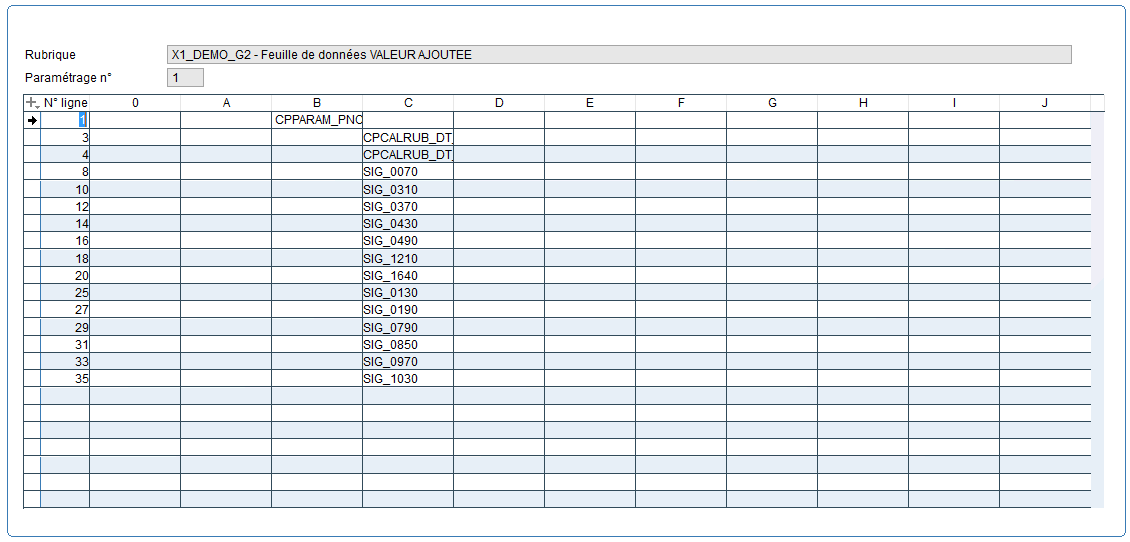Select column header B

[x=317, y=103]
